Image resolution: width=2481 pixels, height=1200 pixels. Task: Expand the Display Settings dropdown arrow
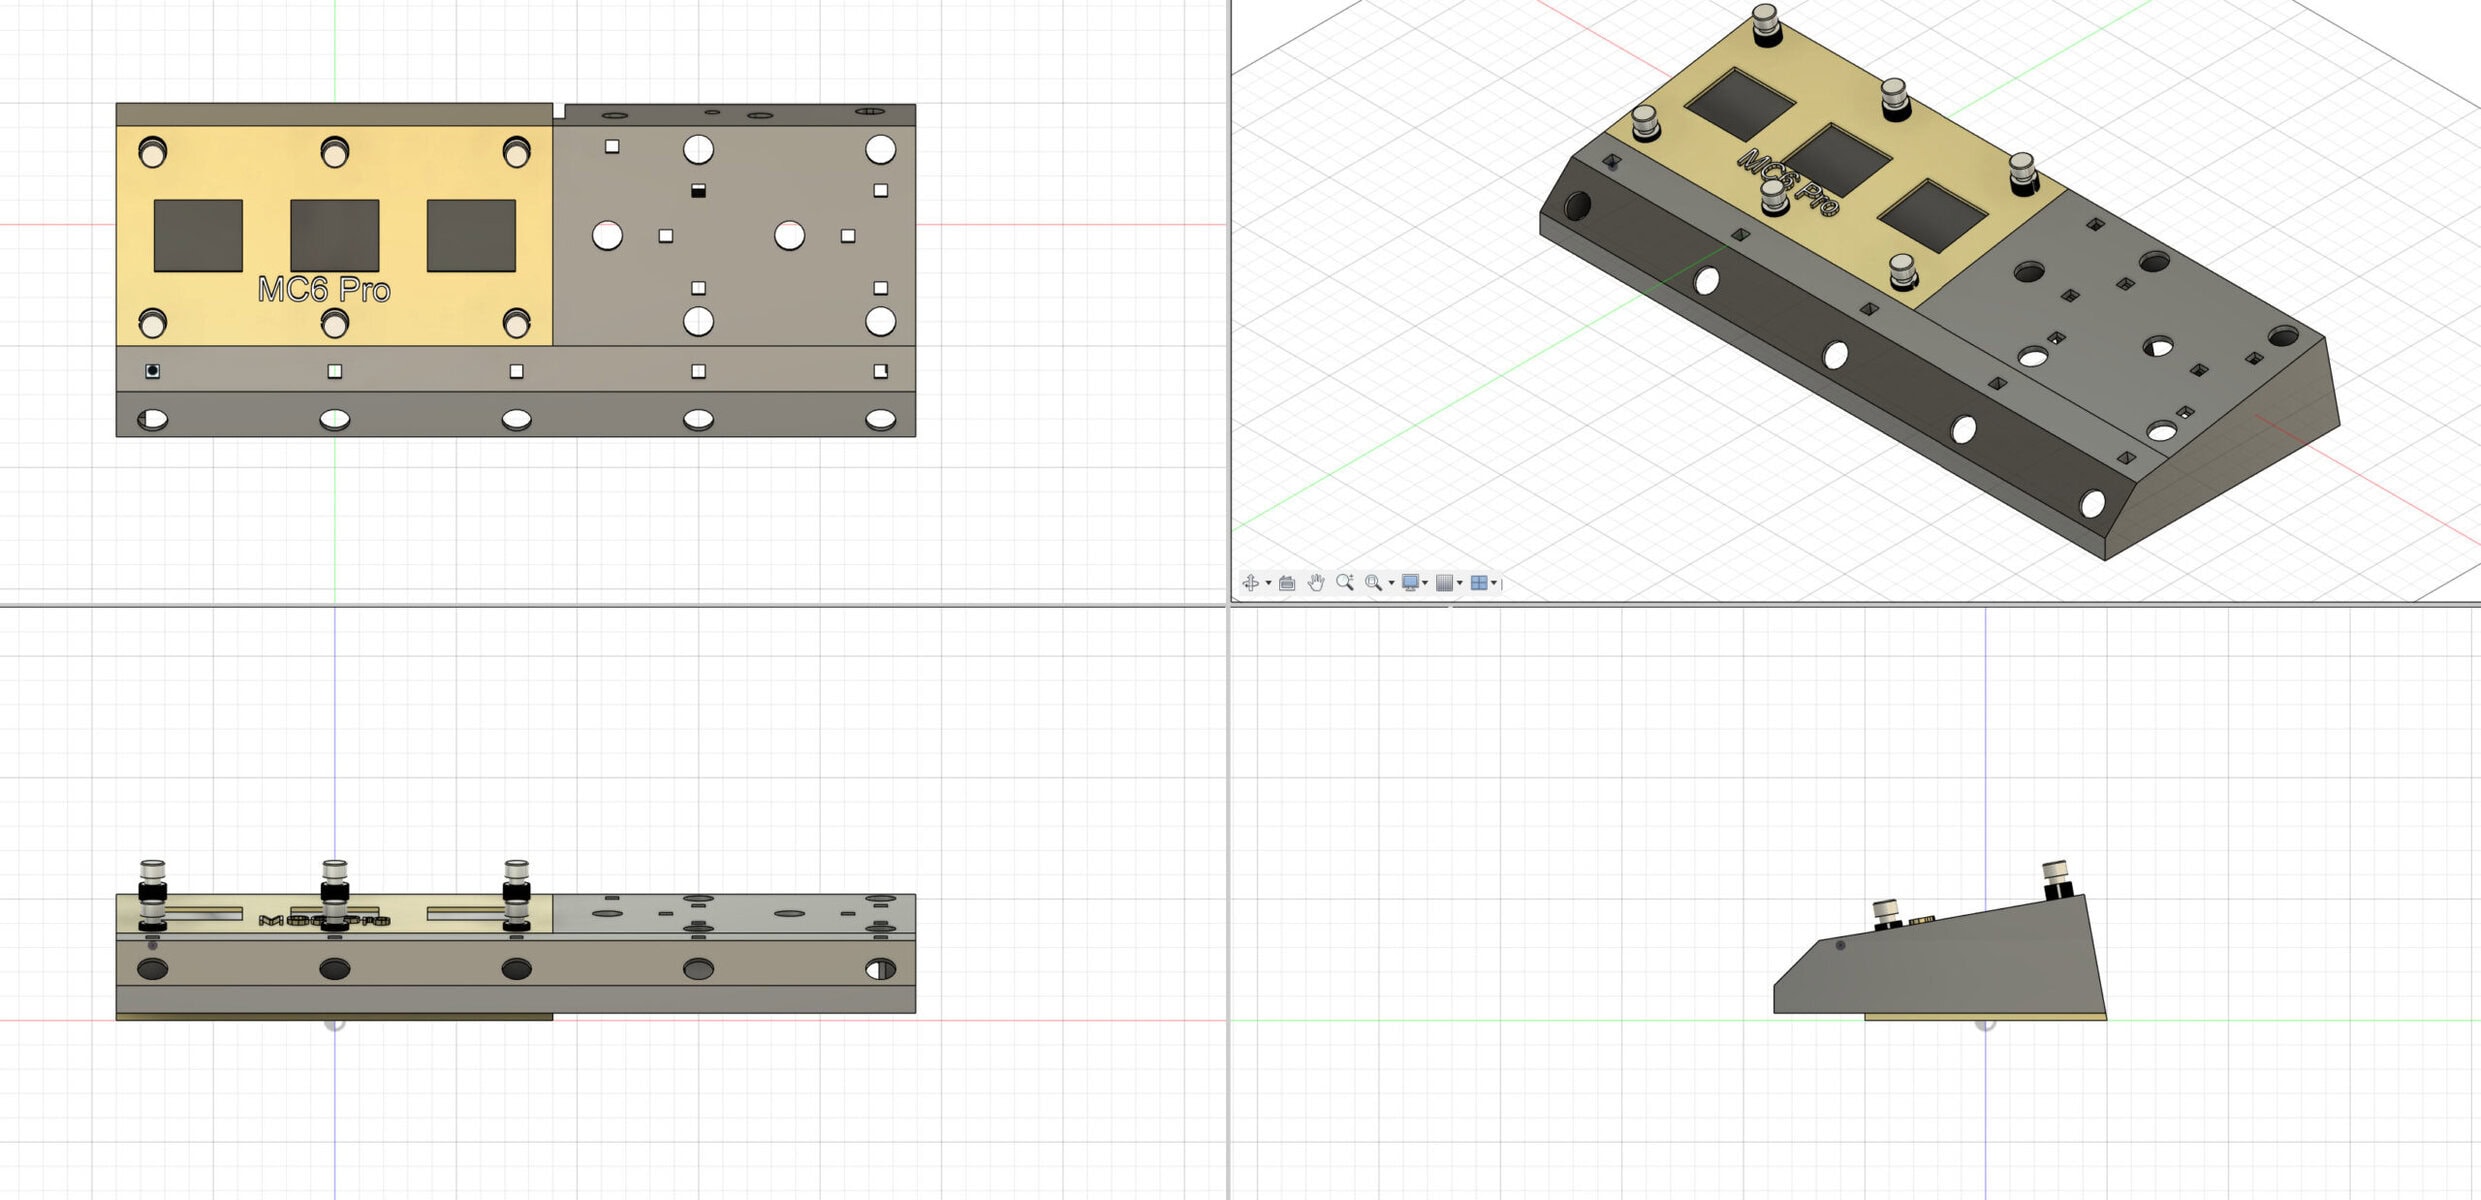[1425, 583]
